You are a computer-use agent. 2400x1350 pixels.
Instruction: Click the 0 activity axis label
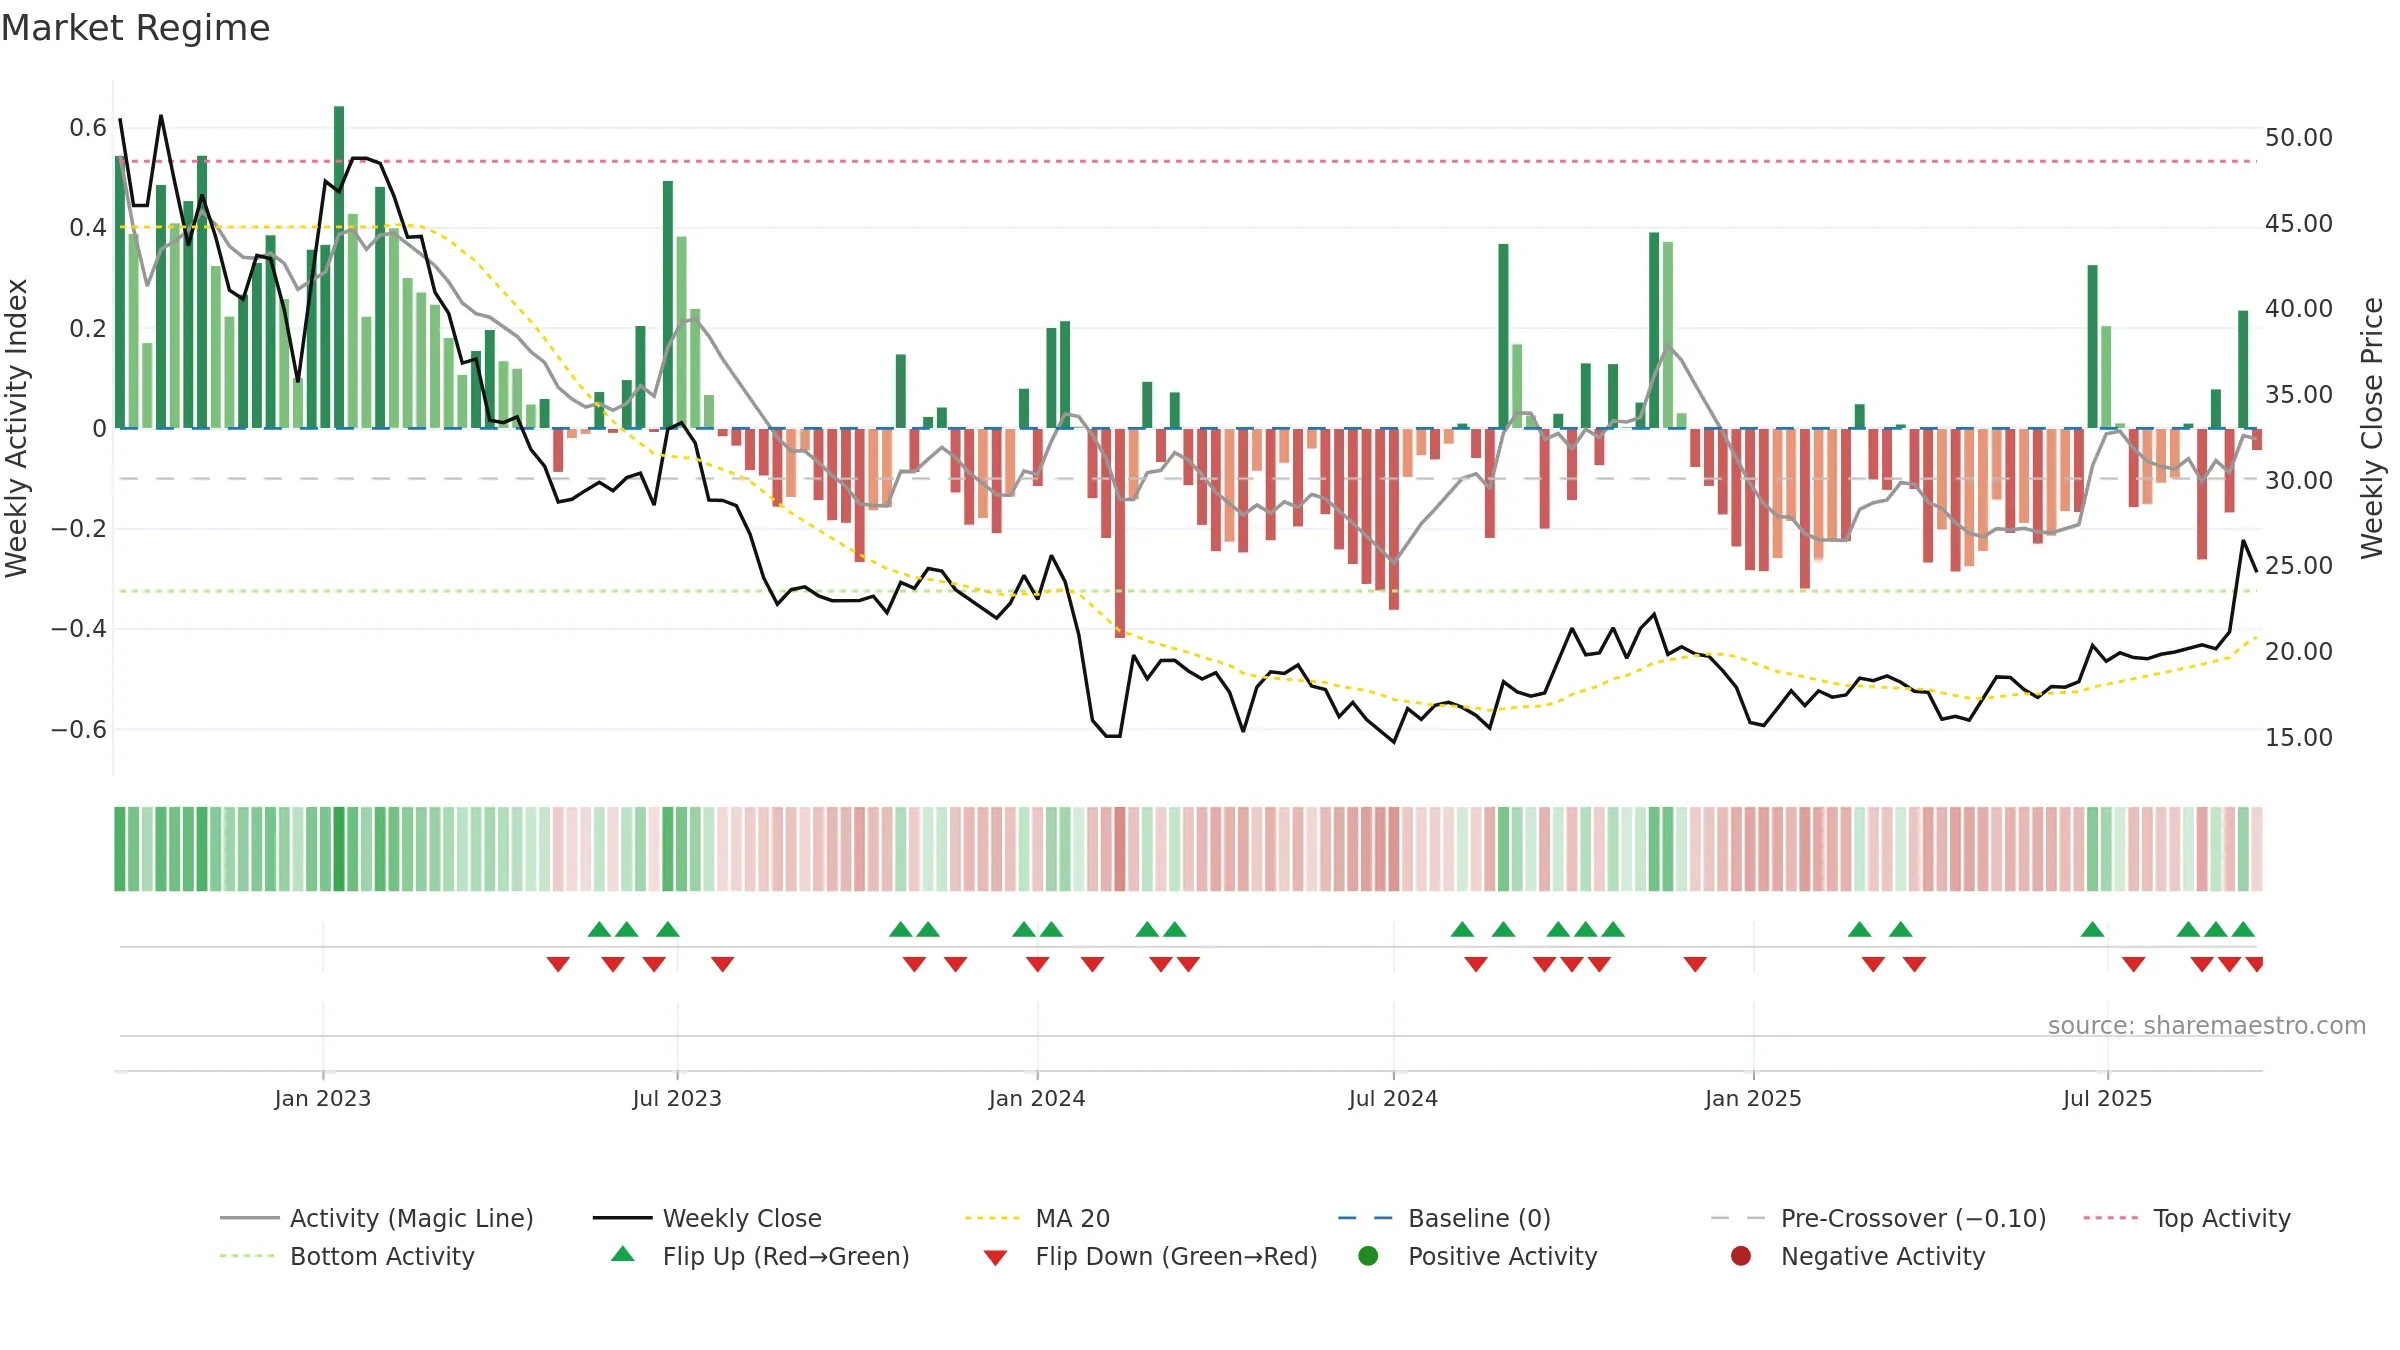click(99, 429)
